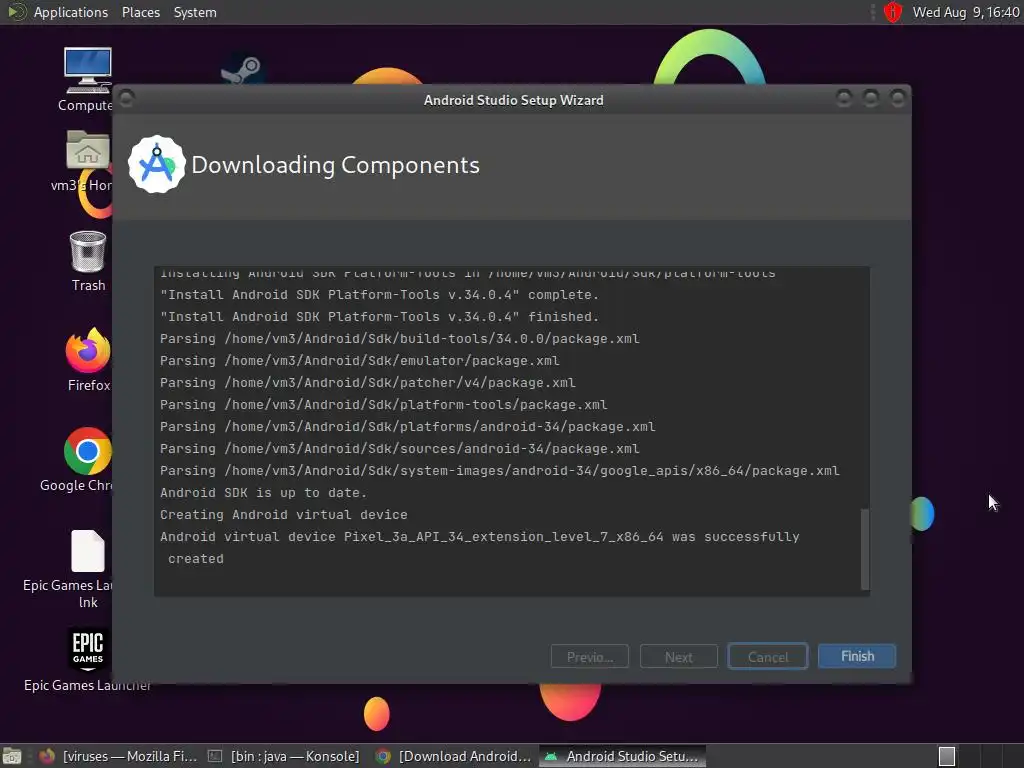Viewport: 1024px width, 768px height.
Task: Click the Cancel button
Action: (768, 656)
